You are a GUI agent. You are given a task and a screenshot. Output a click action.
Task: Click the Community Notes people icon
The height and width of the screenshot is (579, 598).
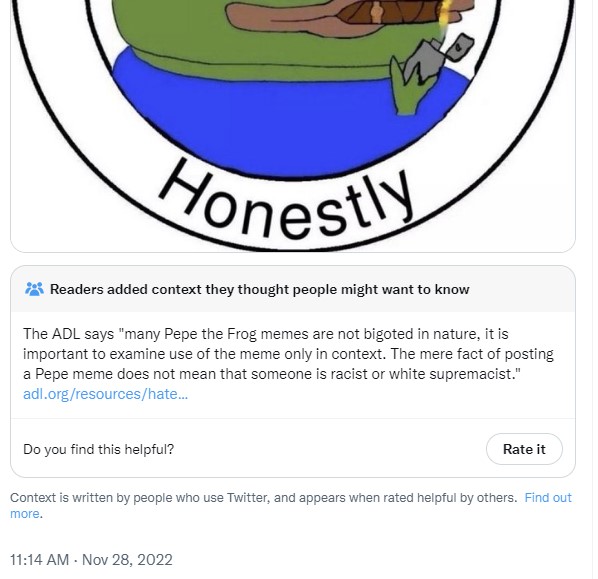pos(34,290)
